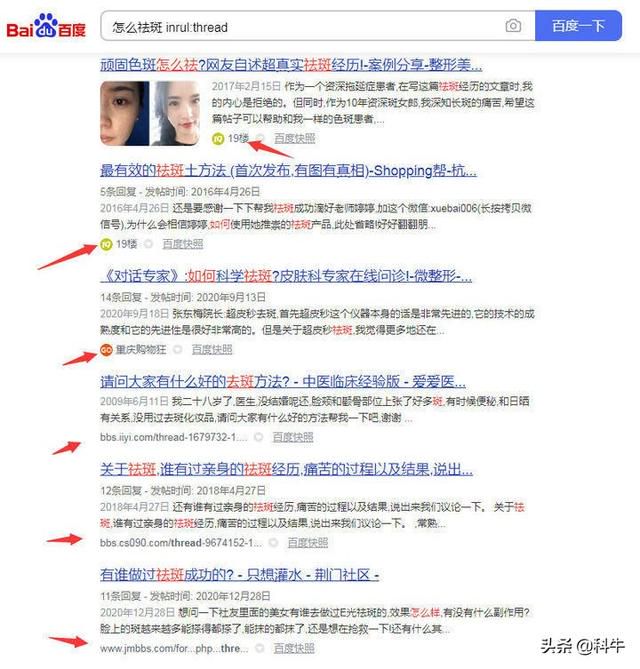Open the 顽固色斑怎么祛 result title
The image size is (640, 669).
[291, 65]
